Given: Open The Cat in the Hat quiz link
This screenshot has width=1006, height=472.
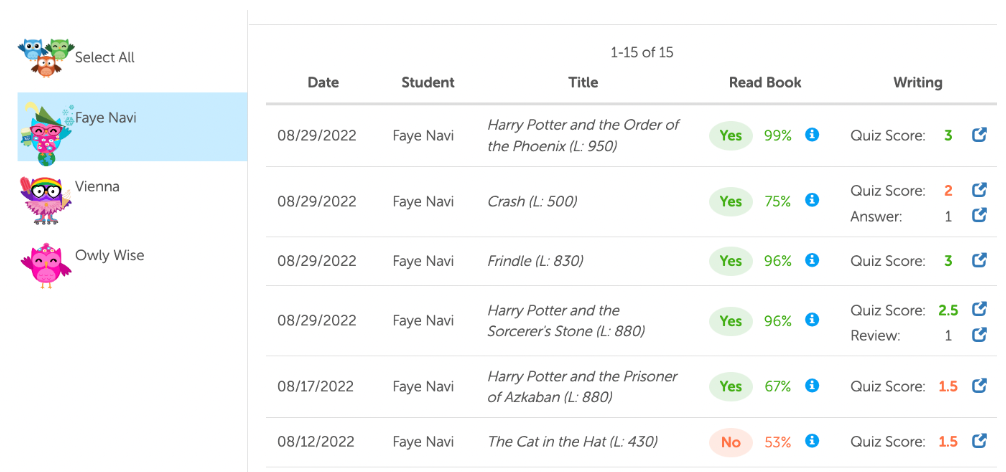Looking at the screenshot, I should tap(980, 441).
